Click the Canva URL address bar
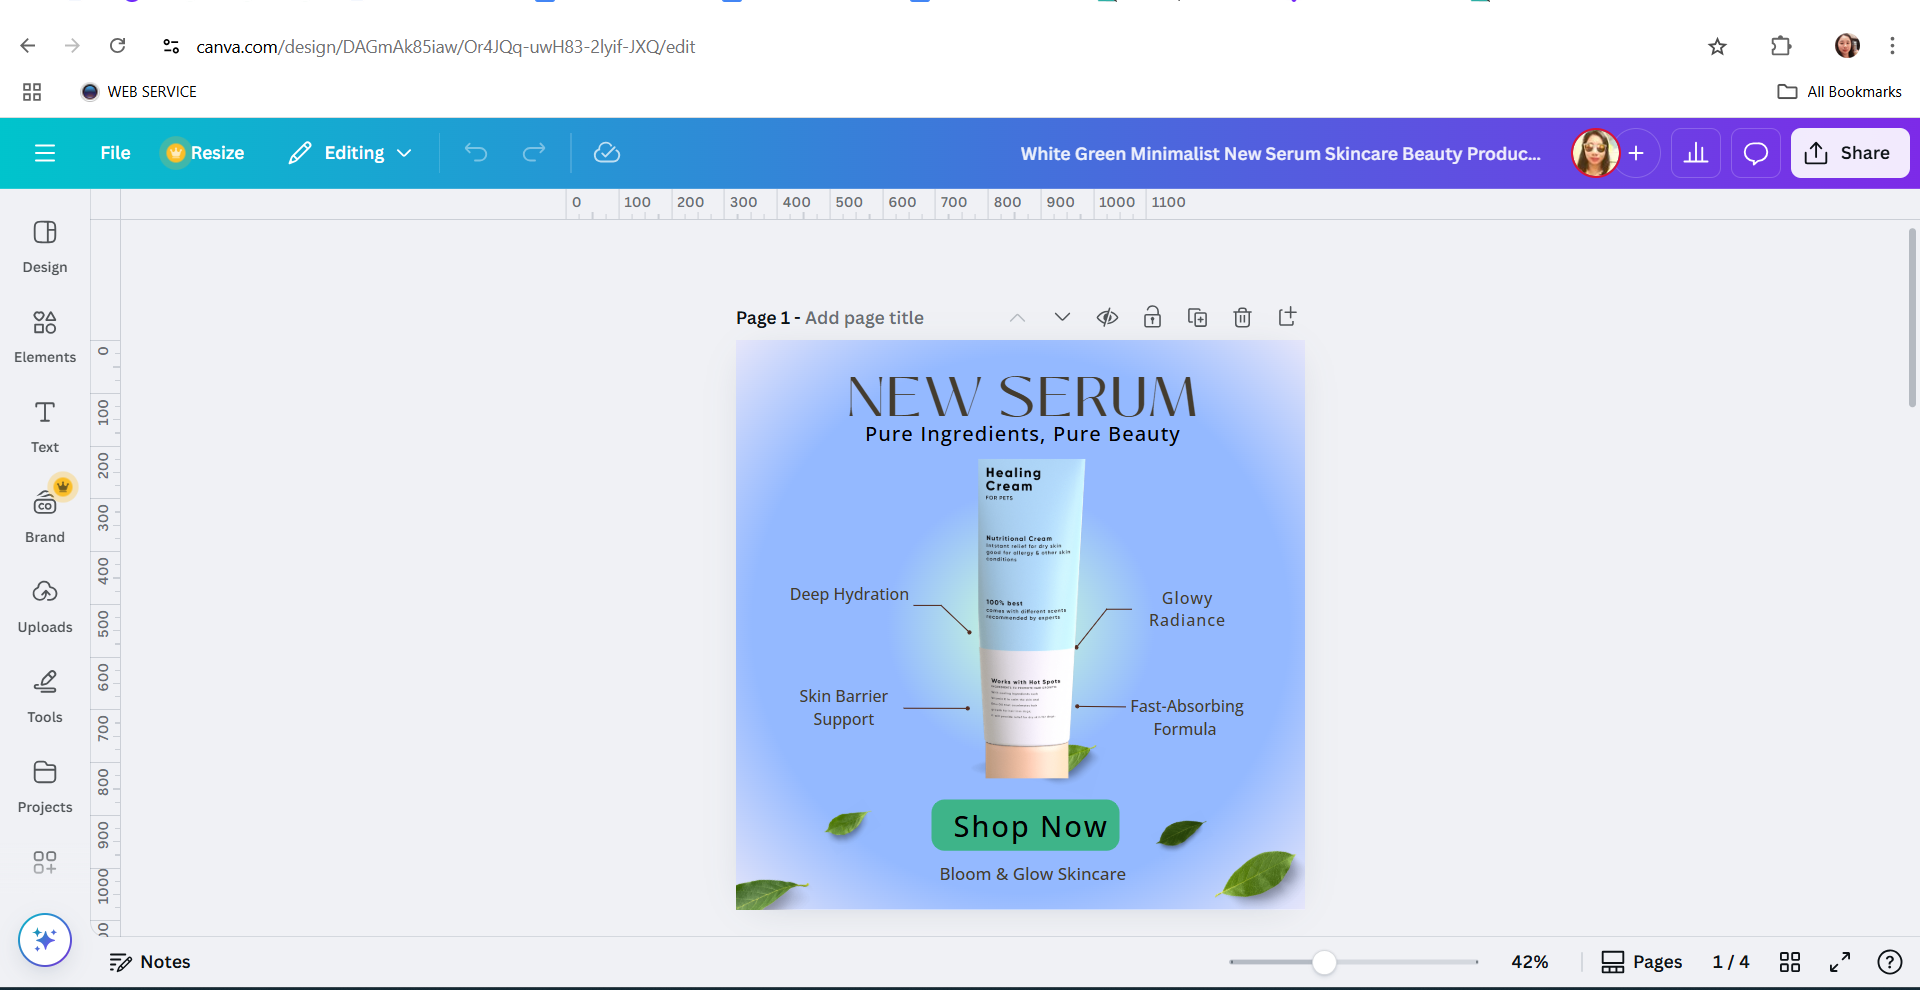Viewport: 1920px width, 990px height. pyautogui.click(x=445, y=47)
